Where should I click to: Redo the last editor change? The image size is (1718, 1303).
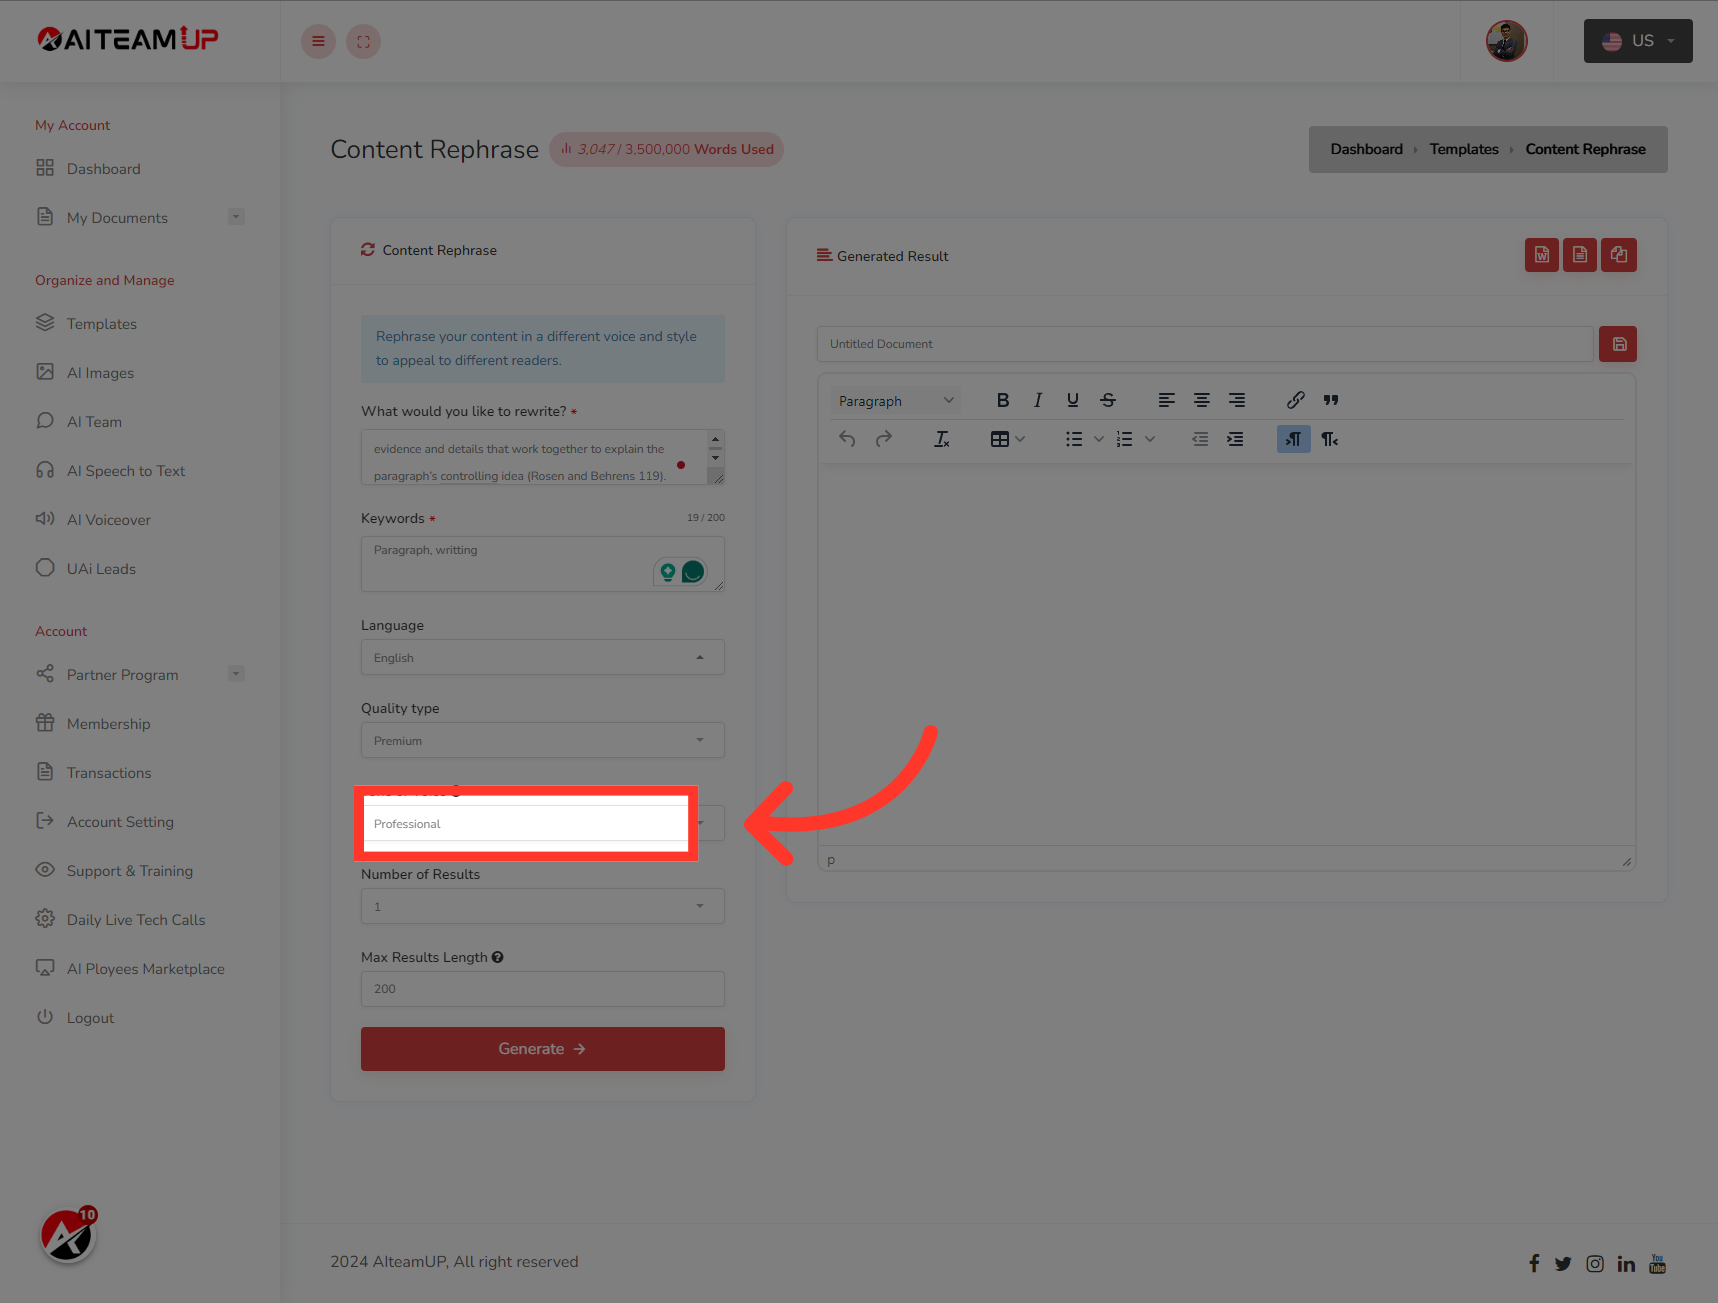pos(883,439)
